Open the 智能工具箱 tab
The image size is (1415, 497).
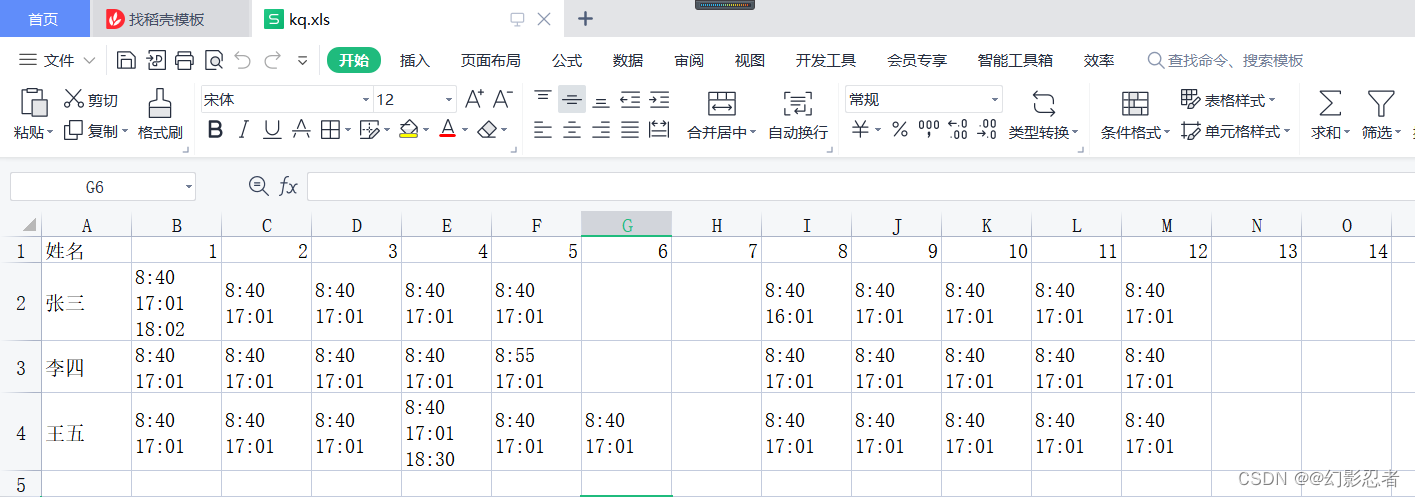(1015, 61)
